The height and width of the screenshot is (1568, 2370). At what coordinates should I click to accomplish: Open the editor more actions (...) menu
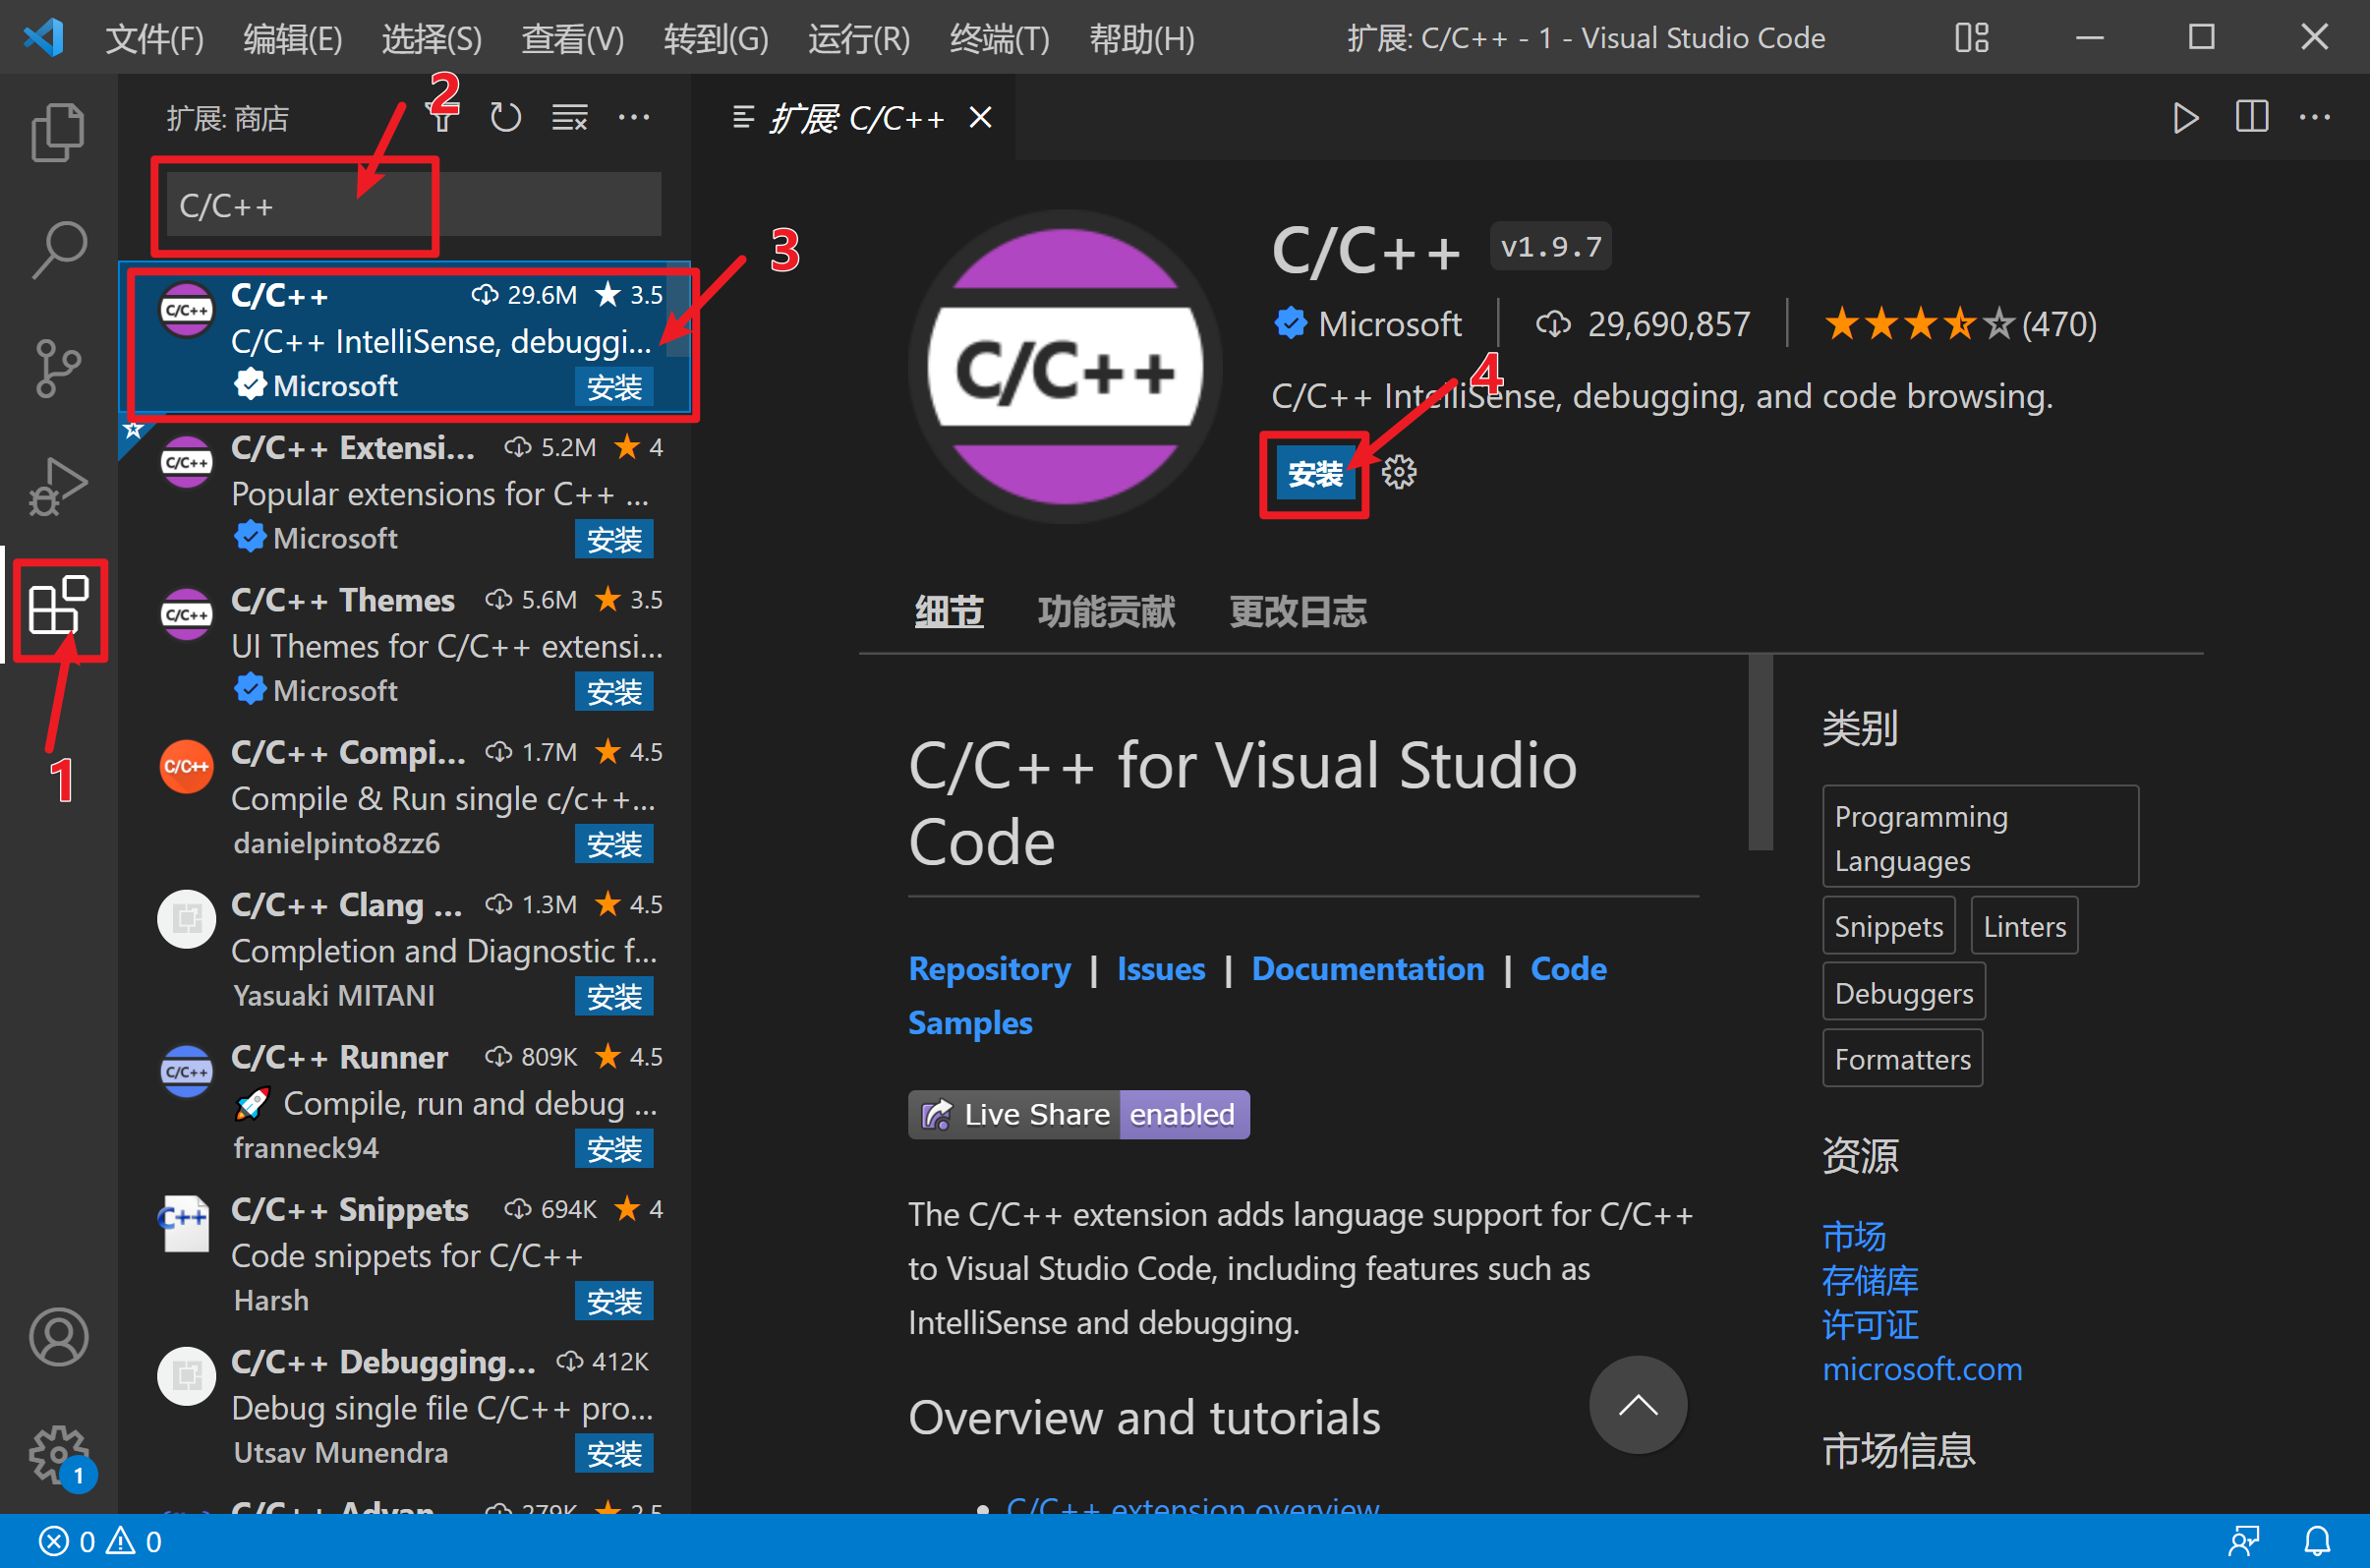[2316, 117]
